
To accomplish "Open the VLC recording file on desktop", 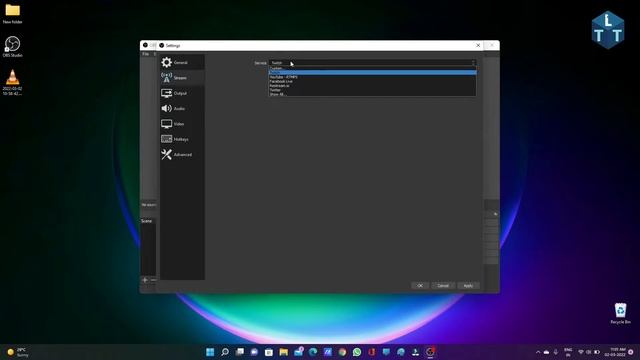I will tap(13, 82).
